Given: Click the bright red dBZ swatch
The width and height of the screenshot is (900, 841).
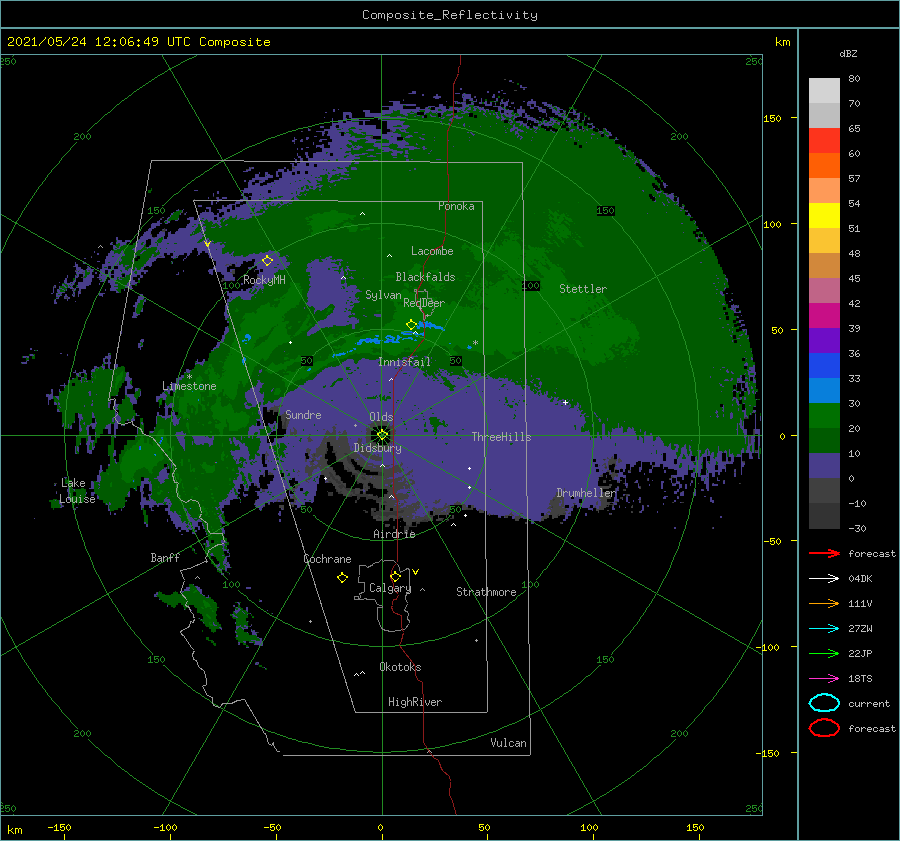Looking at the screenshot, I should pyautogui.click(x=824, y=141).
